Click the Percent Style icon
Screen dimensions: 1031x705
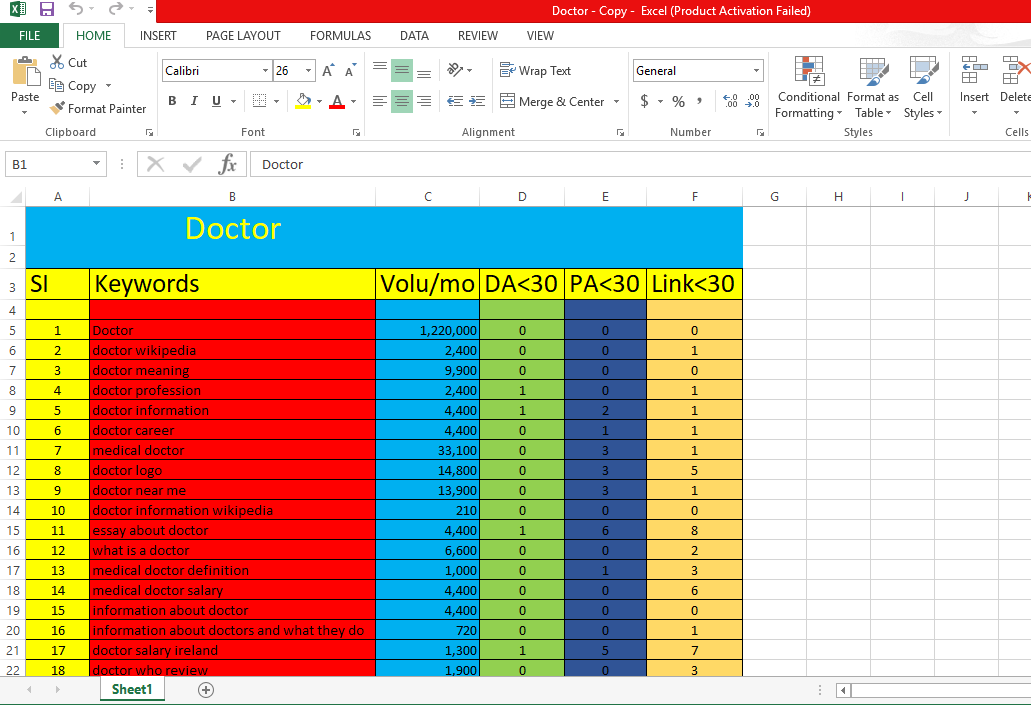coord(678,101)
